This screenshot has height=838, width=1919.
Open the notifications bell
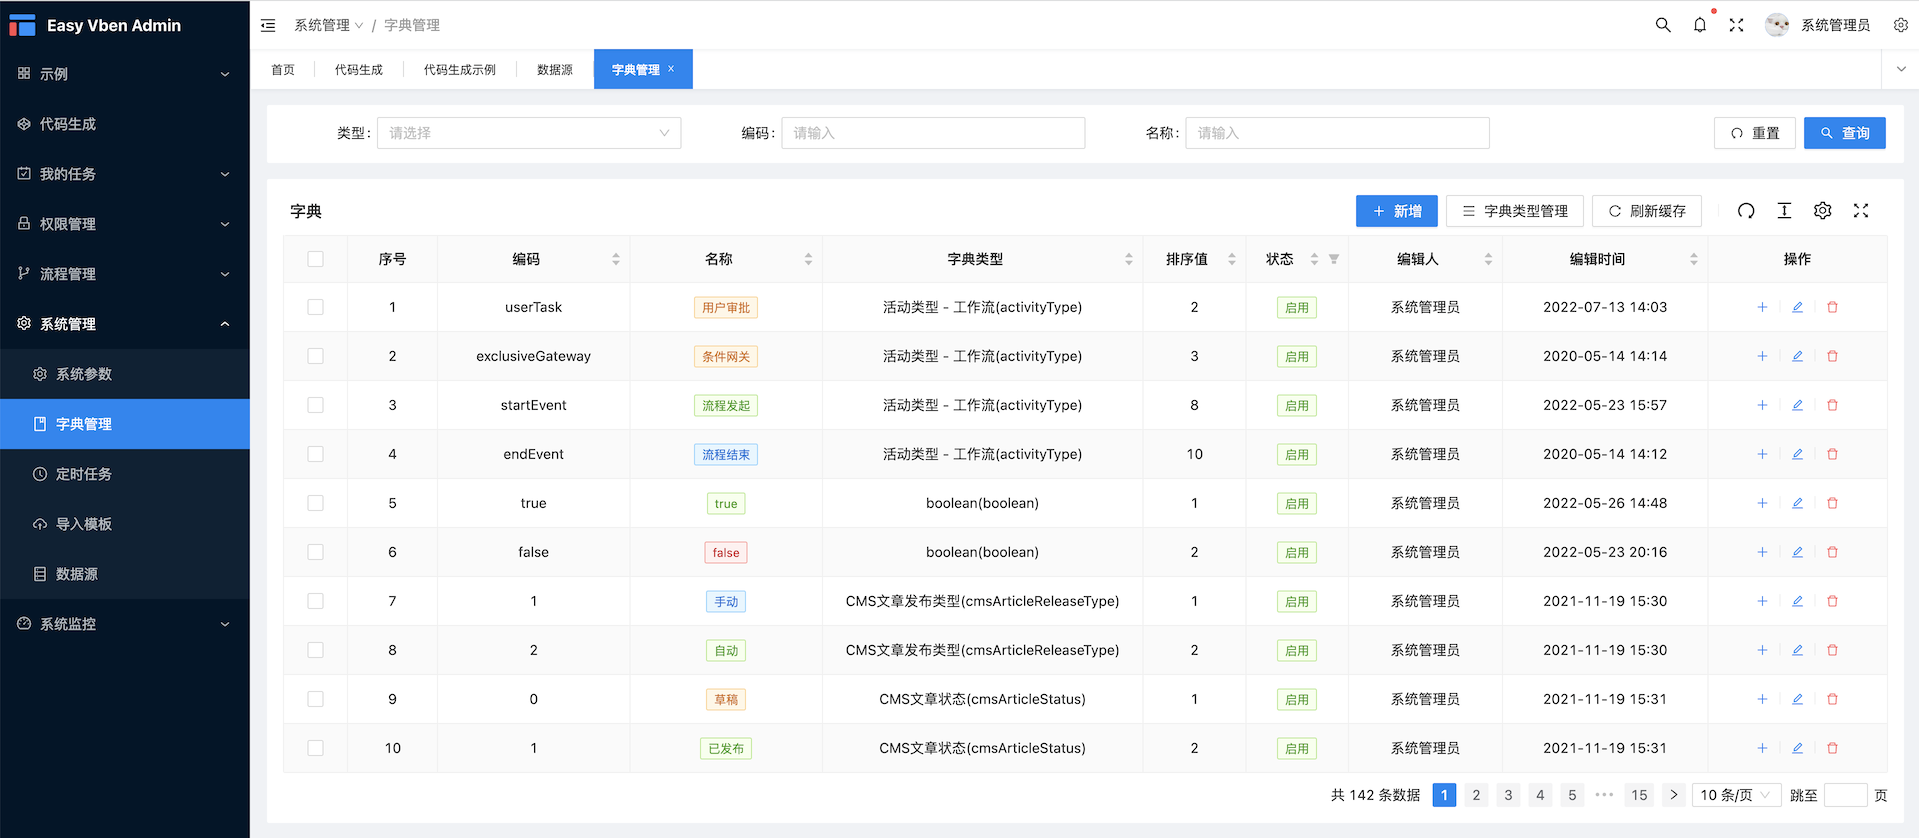[1700, 25]
